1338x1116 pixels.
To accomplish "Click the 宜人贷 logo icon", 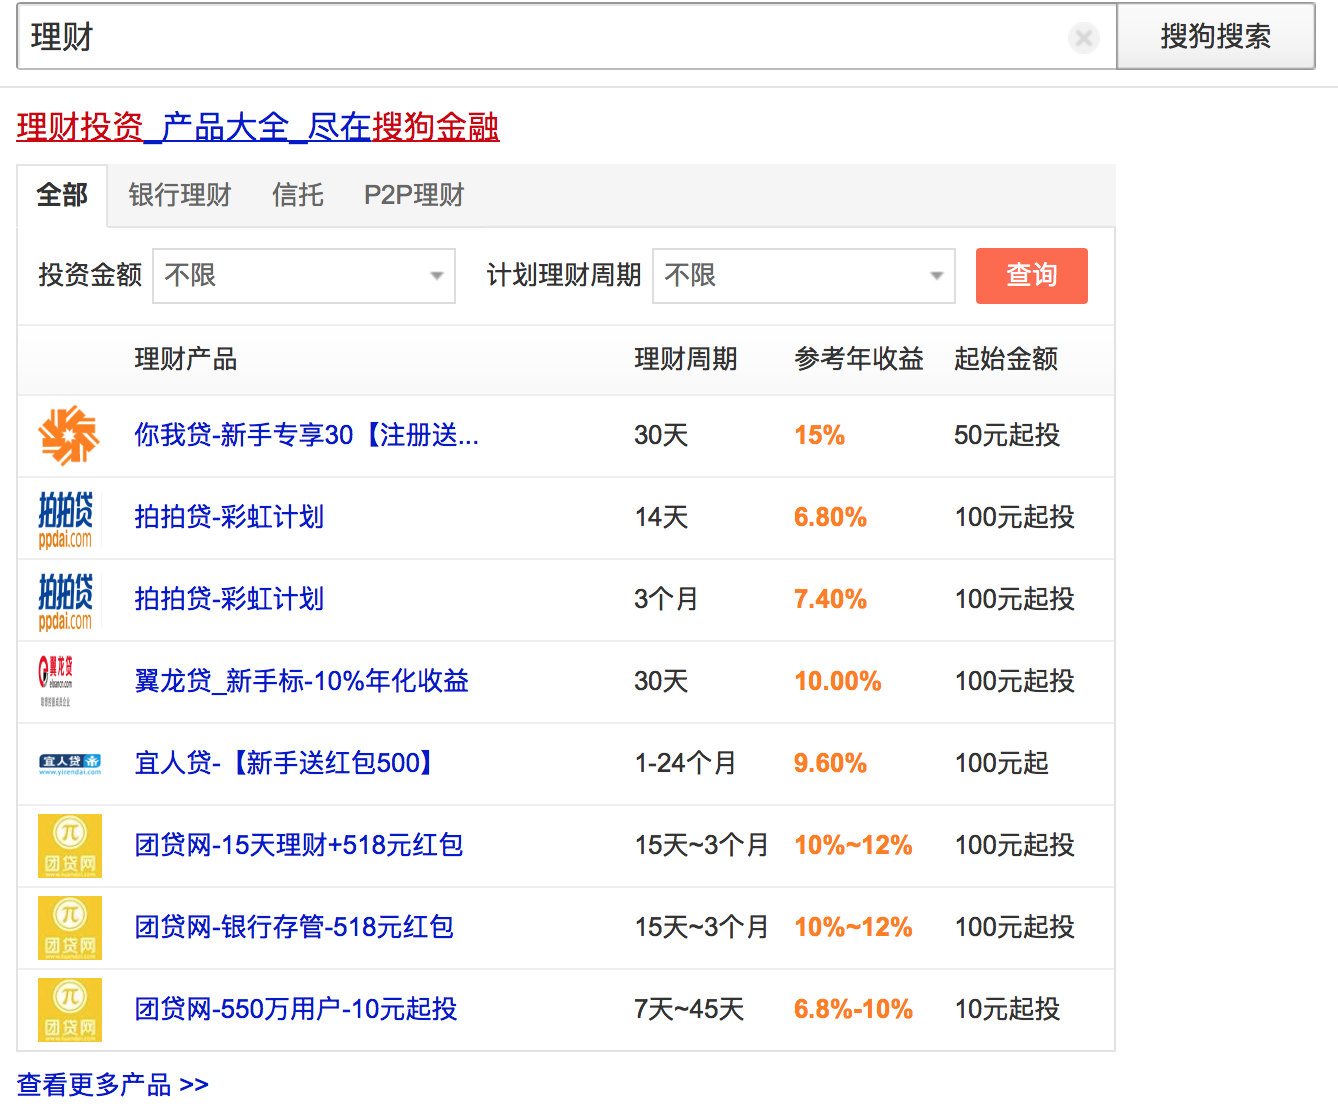I will tap(70, 764).
